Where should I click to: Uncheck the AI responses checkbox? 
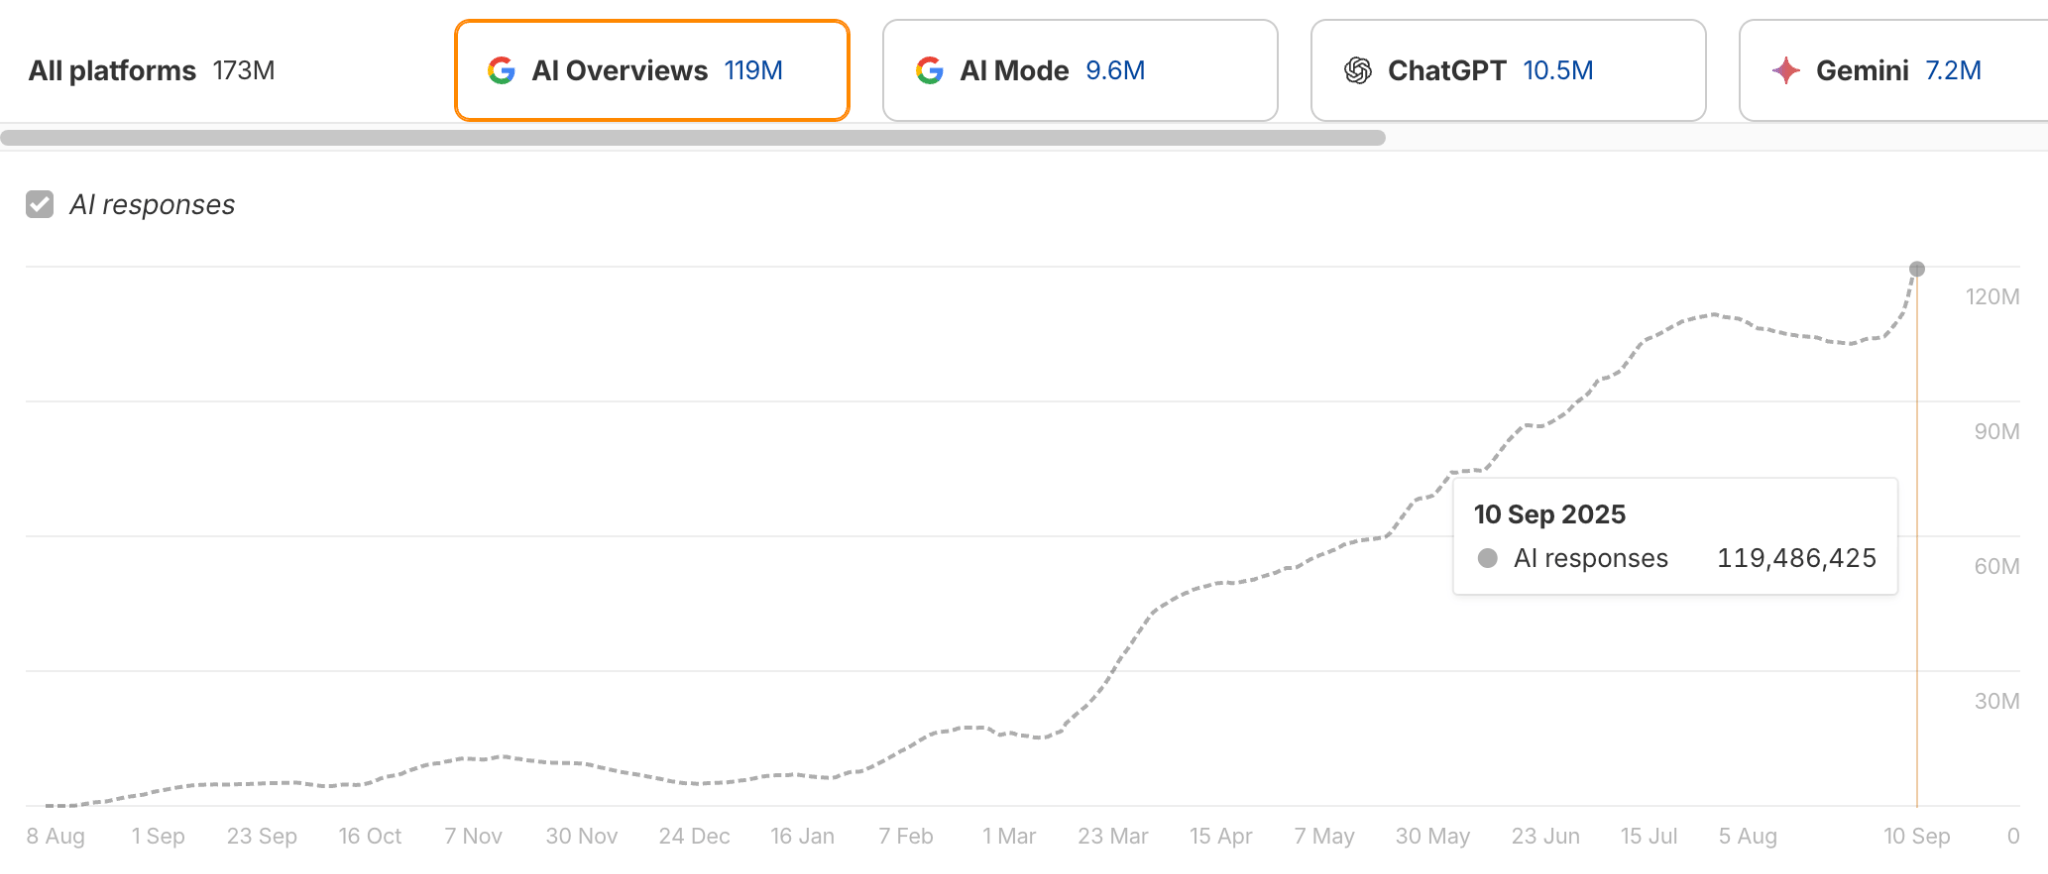tap(40, 205)
